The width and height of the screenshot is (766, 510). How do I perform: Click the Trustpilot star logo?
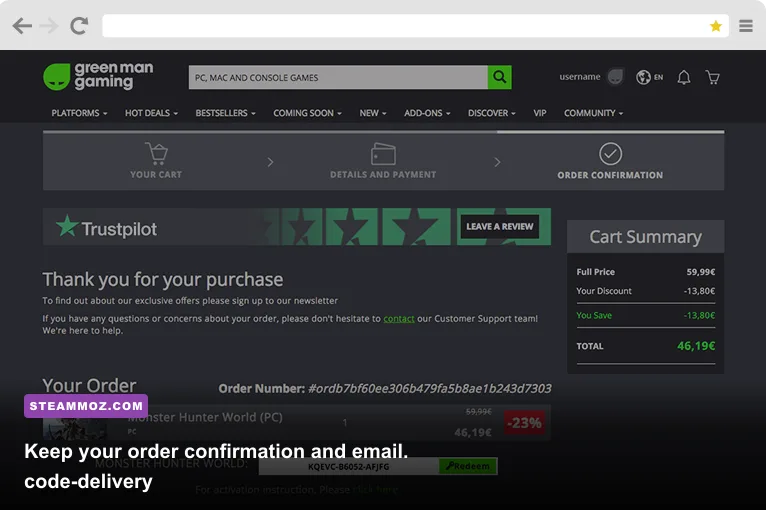(67, 226)
